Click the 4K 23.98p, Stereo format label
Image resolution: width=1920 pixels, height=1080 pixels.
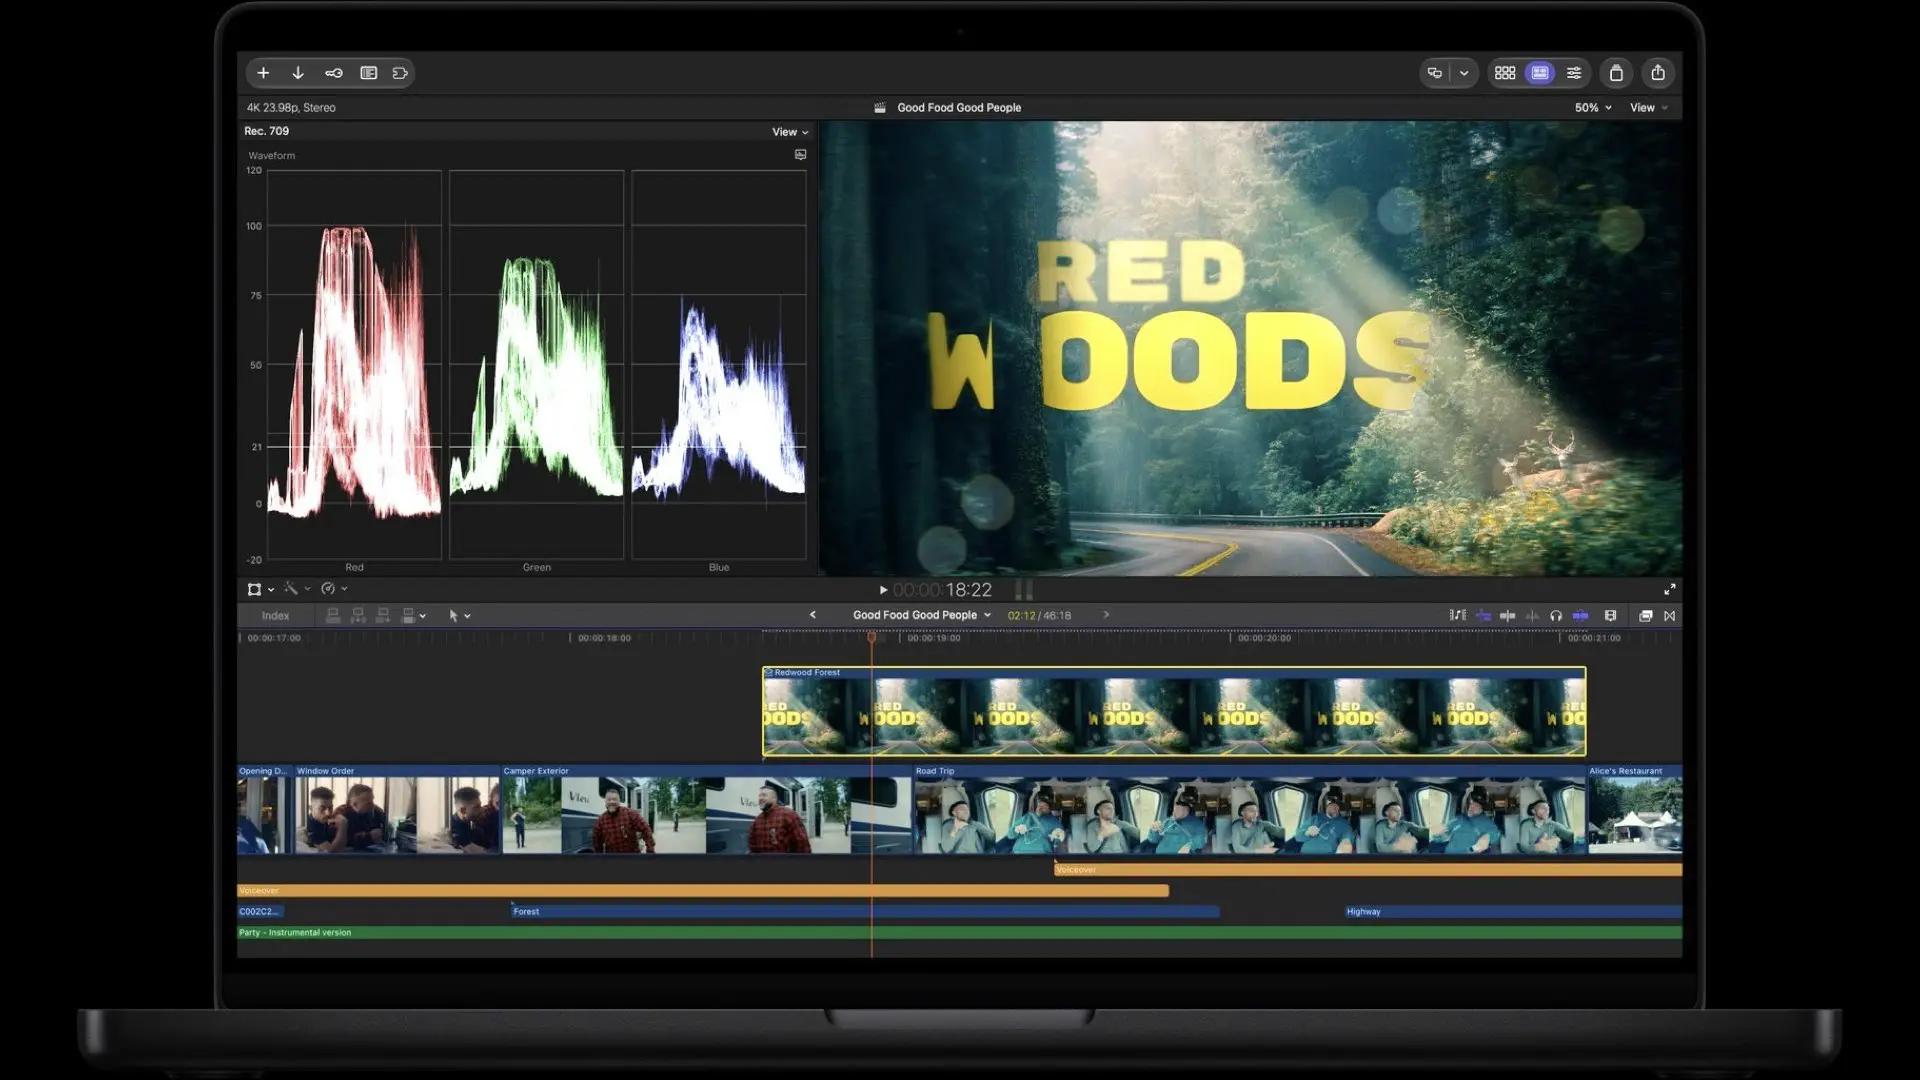tap(291, 108)
